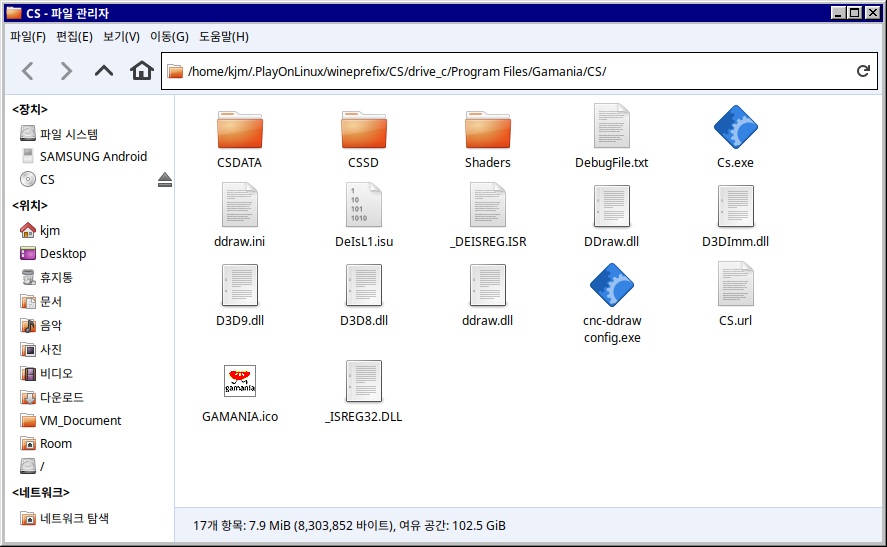Reload the folder with the refresh icon
The width and height of the screenshot is (887, 547).
click(863, 71)
